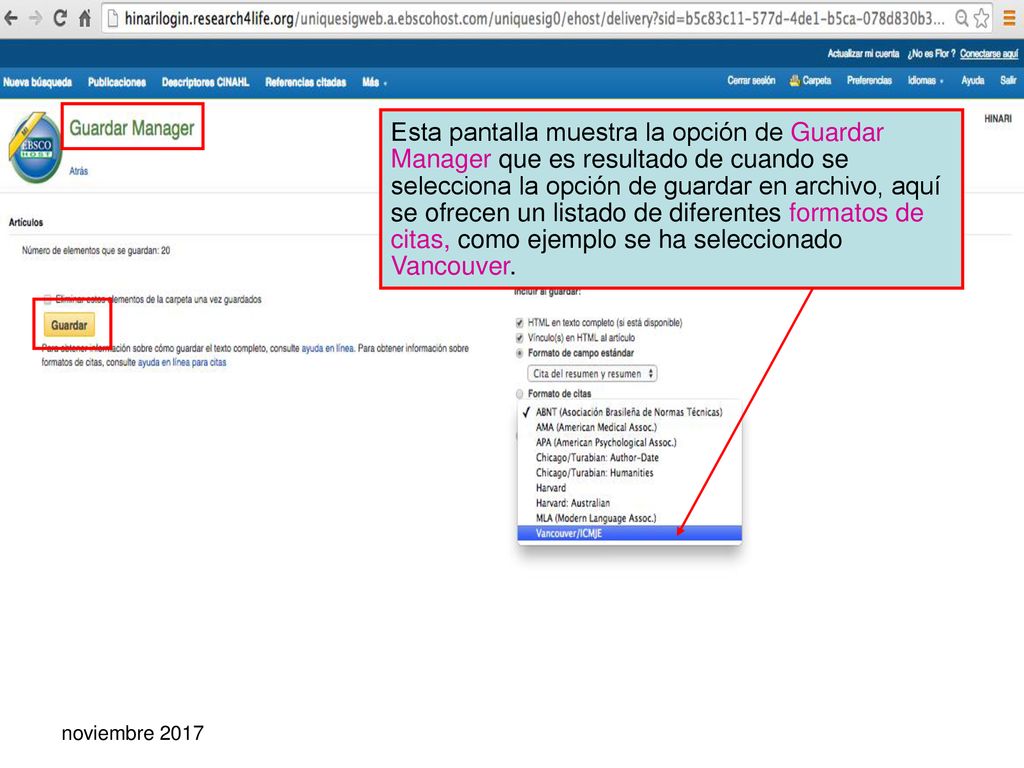Click the Artículos section label
This screenshot has height=768, width=1024.
25,223
